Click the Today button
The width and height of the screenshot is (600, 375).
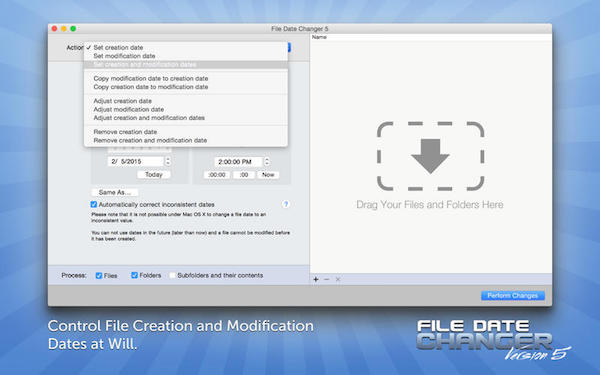pos(154,174)
